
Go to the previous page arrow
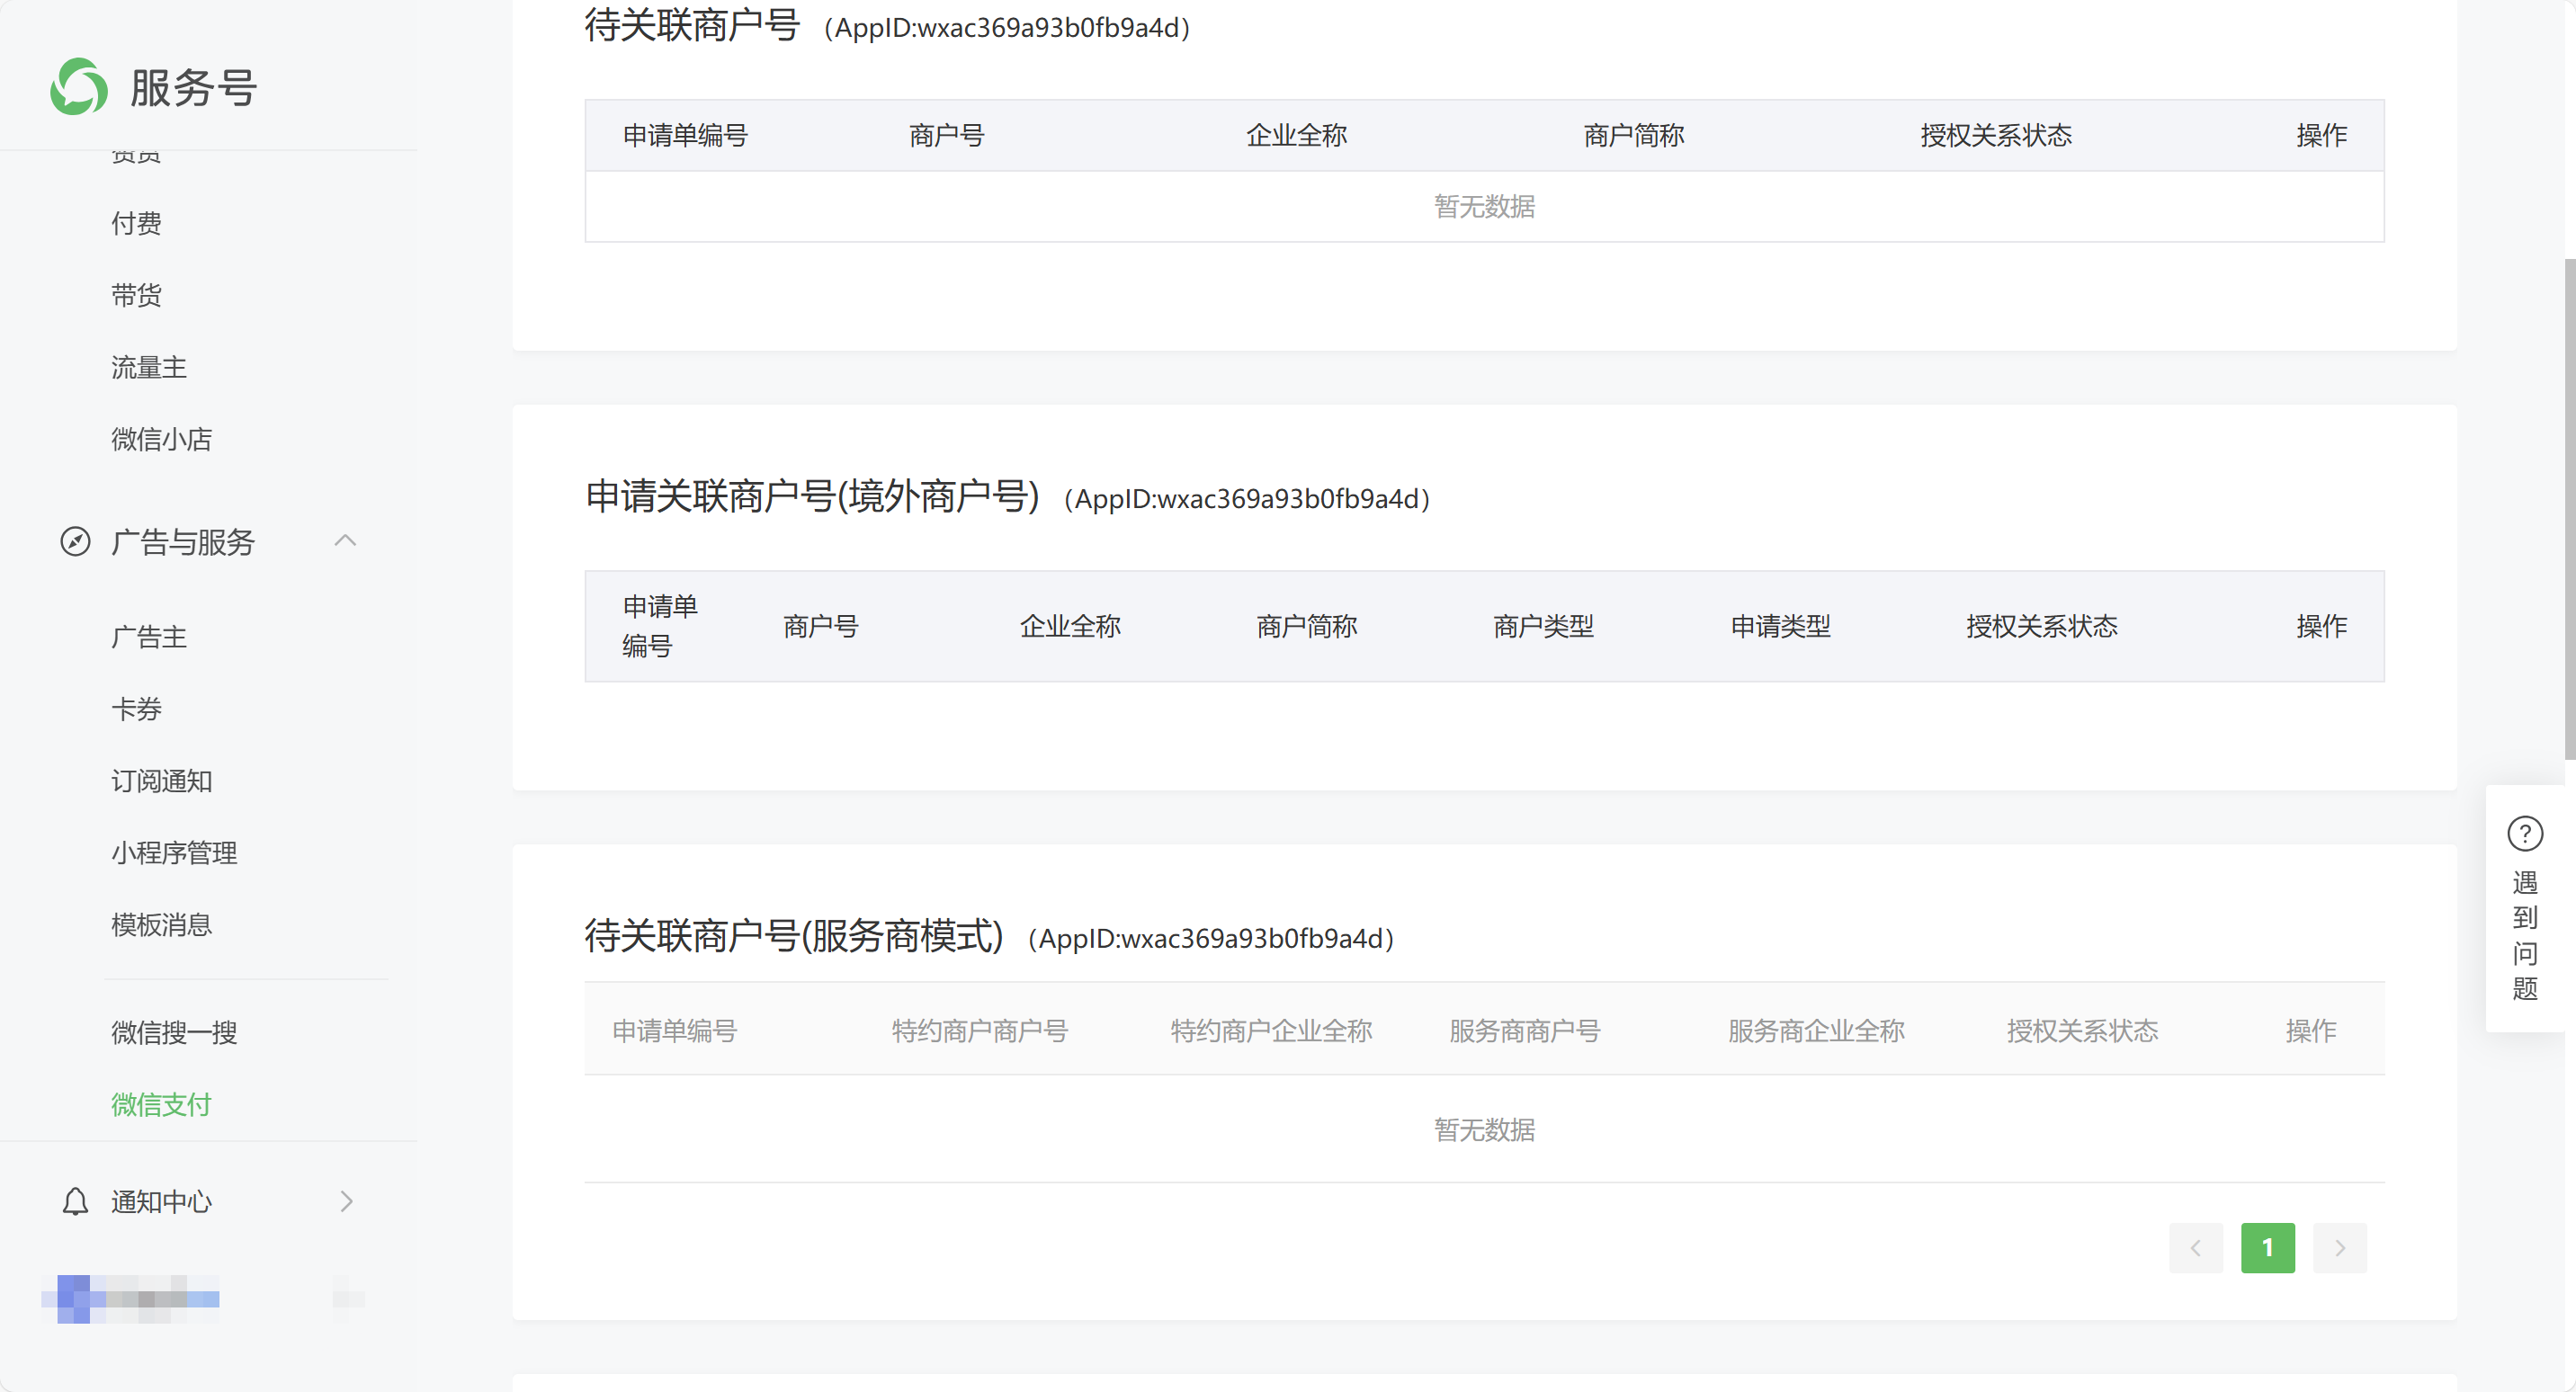(2195, 1248)
